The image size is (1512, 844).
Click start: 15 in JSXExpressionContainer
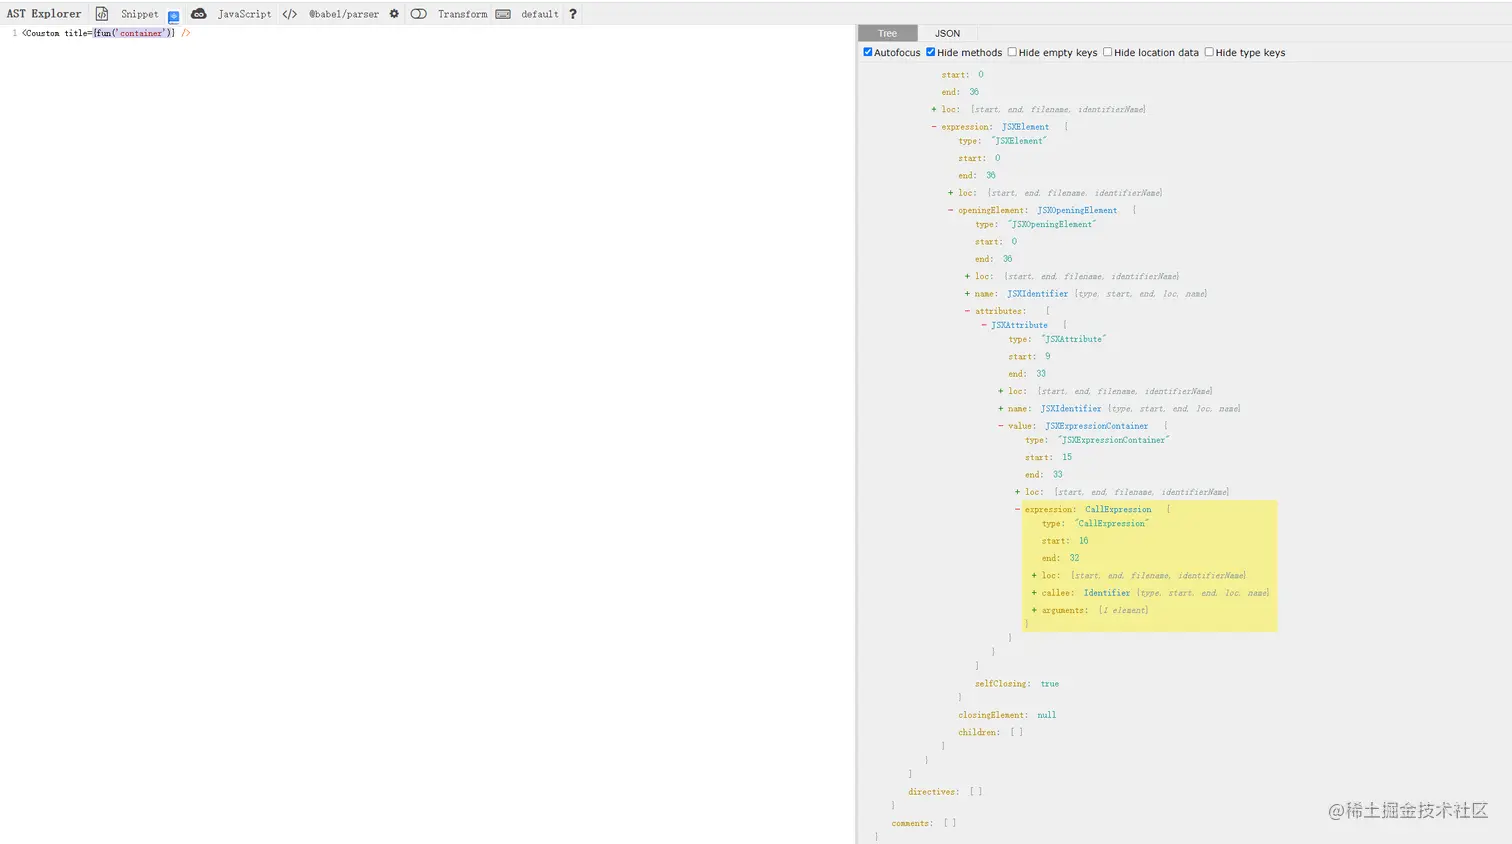pyautogui.click(x=1048, y=457)
